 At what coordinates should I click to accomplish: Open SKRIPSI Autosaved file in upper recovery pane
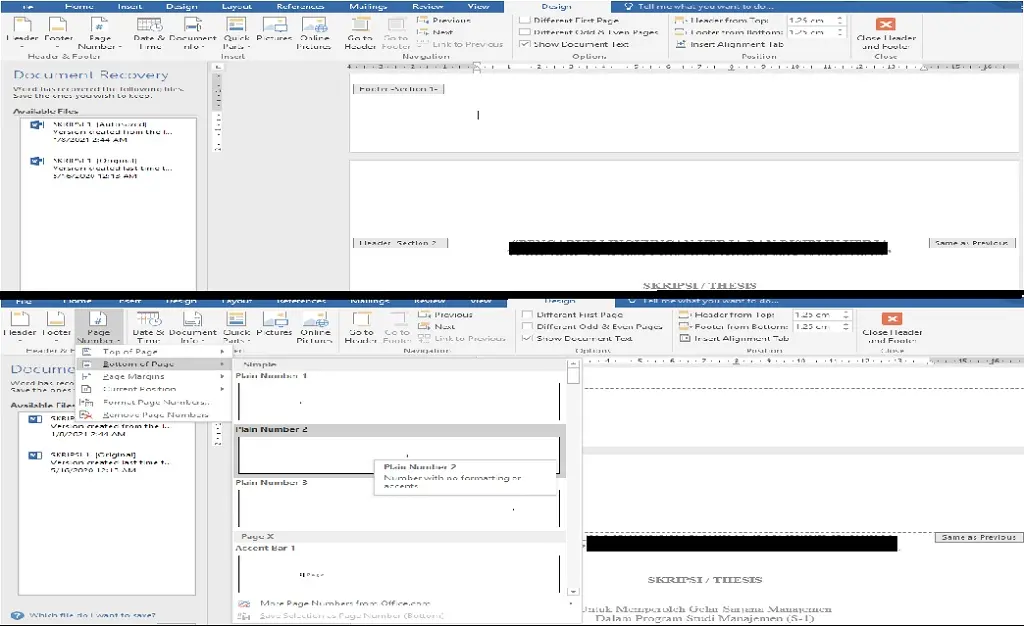(108, 132)
